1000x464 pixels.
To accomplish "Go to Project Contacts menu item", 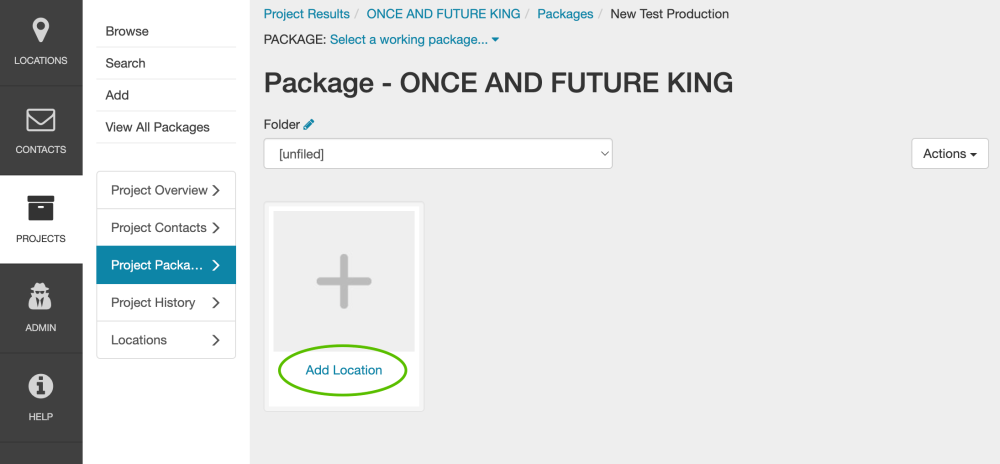I will 166,227.
